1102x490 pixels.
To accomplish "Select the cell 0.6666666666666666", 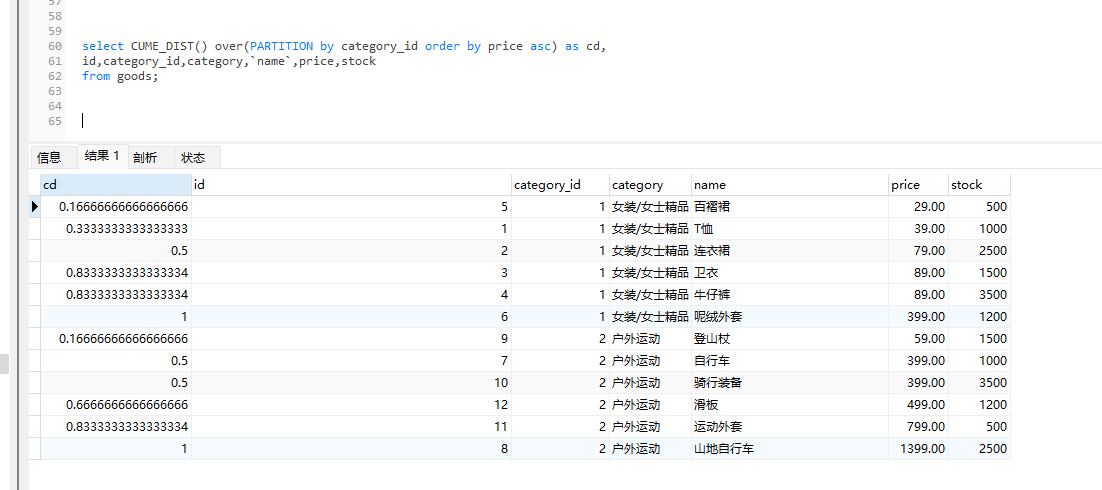I will 115,405.
